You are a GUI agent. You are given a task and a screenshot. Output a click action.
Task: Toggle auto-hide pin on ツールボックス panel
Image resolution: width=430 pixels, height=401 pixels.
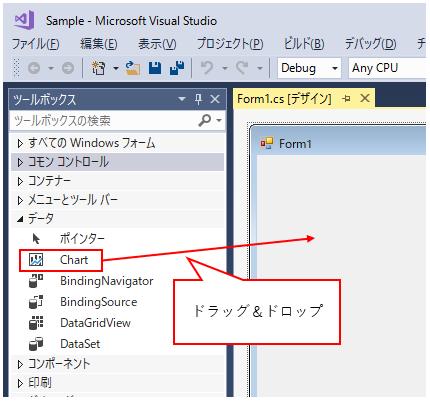pyautogui.click(x=199, y=99)
